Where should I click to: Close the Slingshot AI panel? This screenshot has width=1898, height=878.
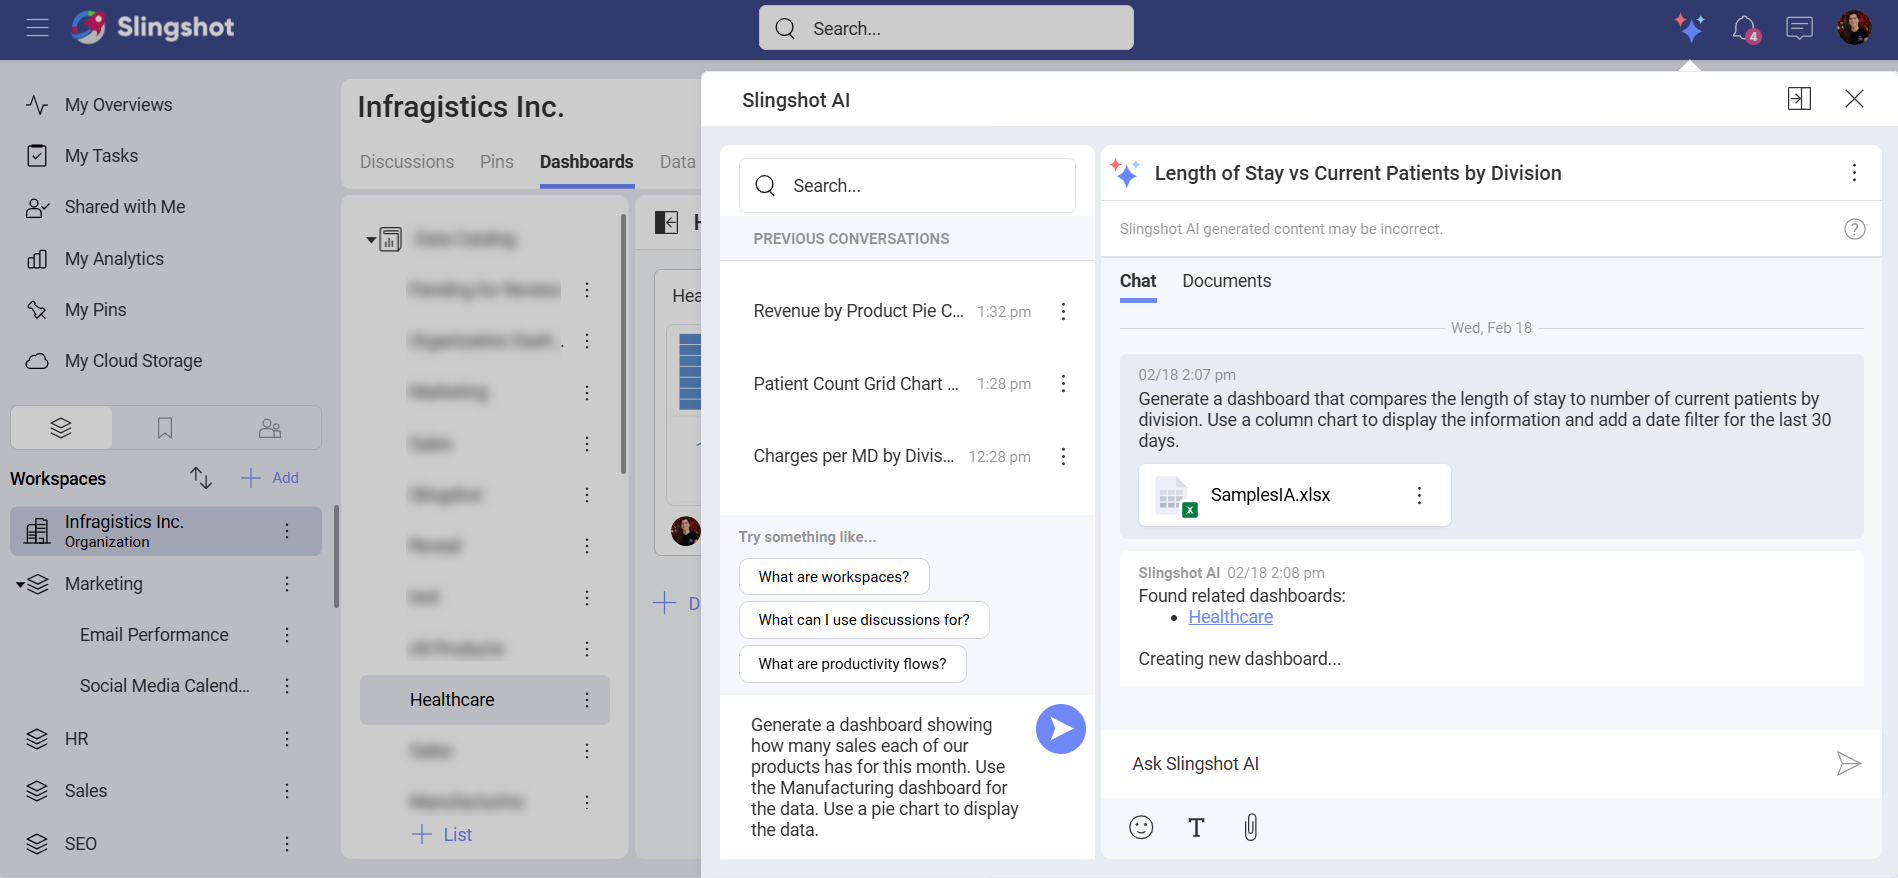click(1854, 98)
